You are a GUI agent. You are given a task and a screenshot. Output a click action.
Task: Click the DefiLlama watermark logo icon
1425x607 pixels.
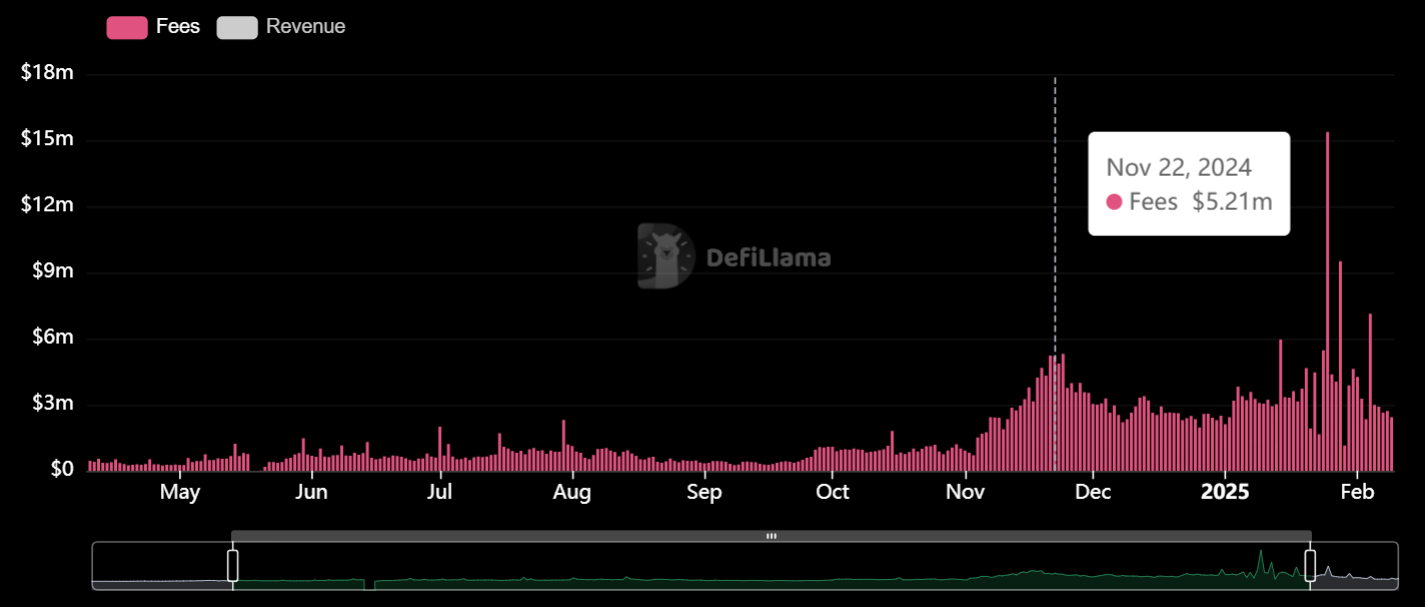pyautogui.click(x=665, y=256)
